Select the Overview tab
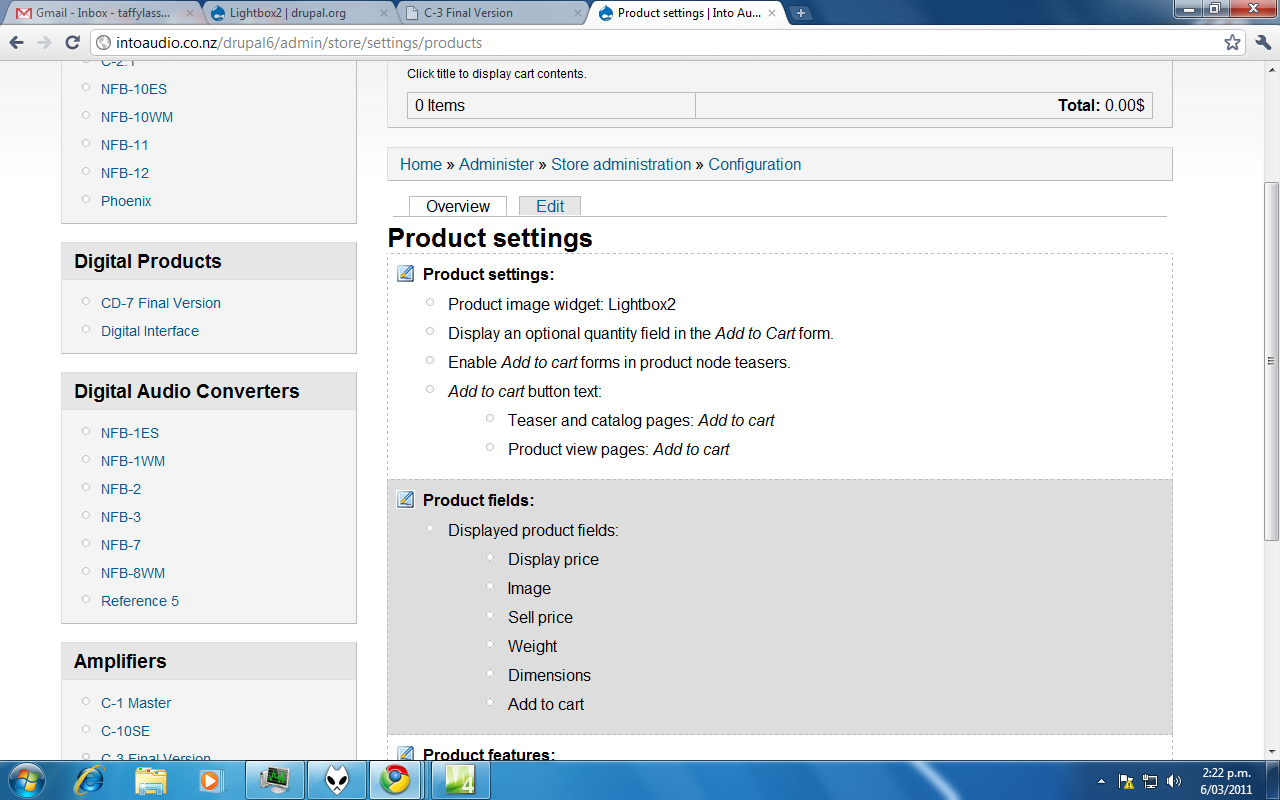1280x800 pixels. [x=458, y=206]
